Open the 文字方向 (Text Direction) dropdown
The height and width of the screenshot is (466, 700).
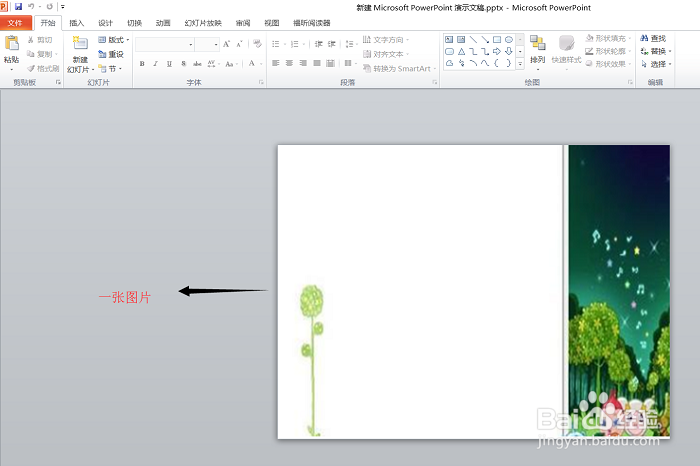(386, 40)
